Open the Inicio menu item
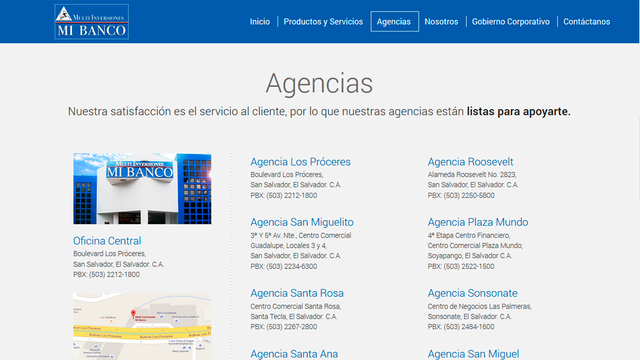Viewport: 640px width, 360px height. click(x=260, y=22)
